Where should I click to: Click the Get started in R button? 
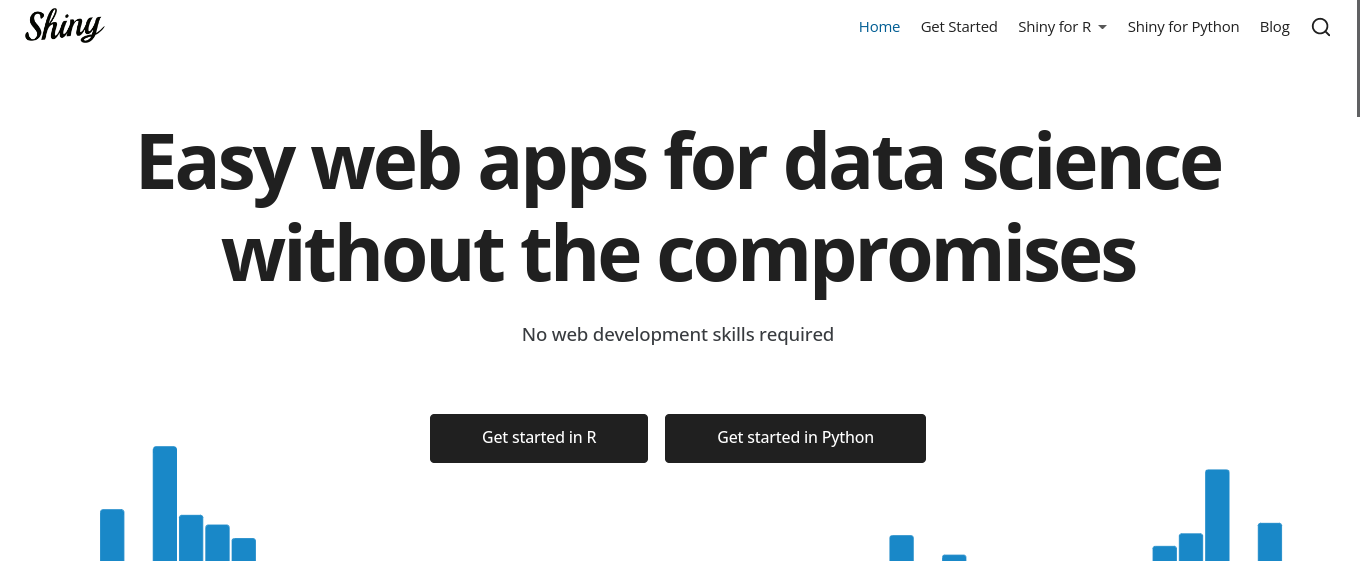(x=539, y=438)
